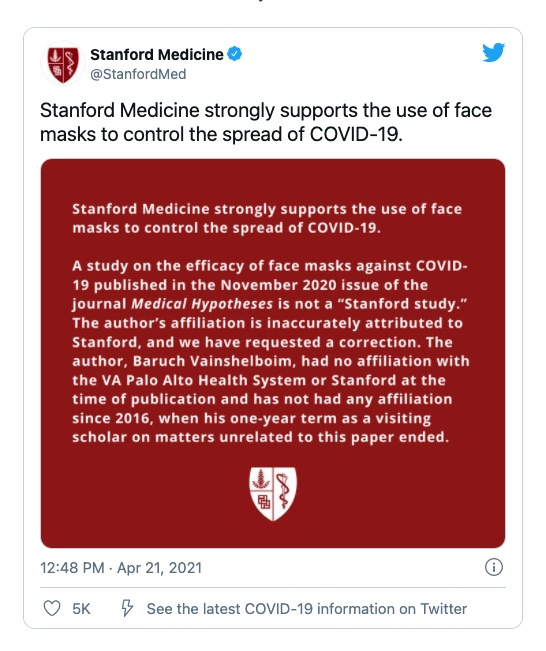The width and height of the screenshot is (546, 651).
Task: Click the lightning bolt icon
Action: tap(127, 608)
